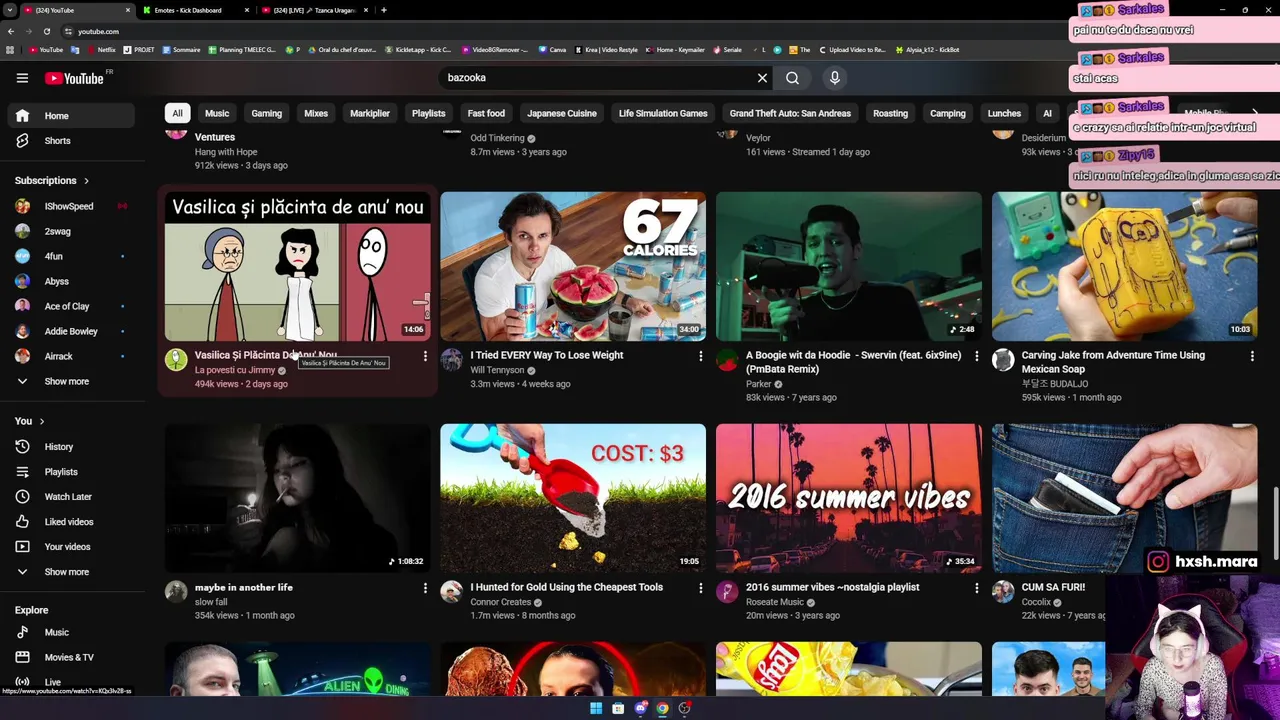Select the 'Playlists' filter chip
1280x720 pixels.
pyautogui.click(x=429, y=113)
